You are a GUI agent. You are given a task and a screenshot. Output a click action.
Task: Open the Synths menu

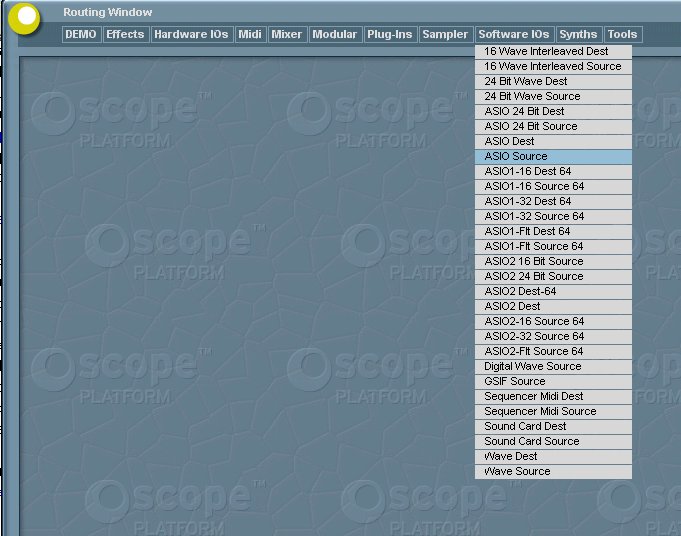579,34
